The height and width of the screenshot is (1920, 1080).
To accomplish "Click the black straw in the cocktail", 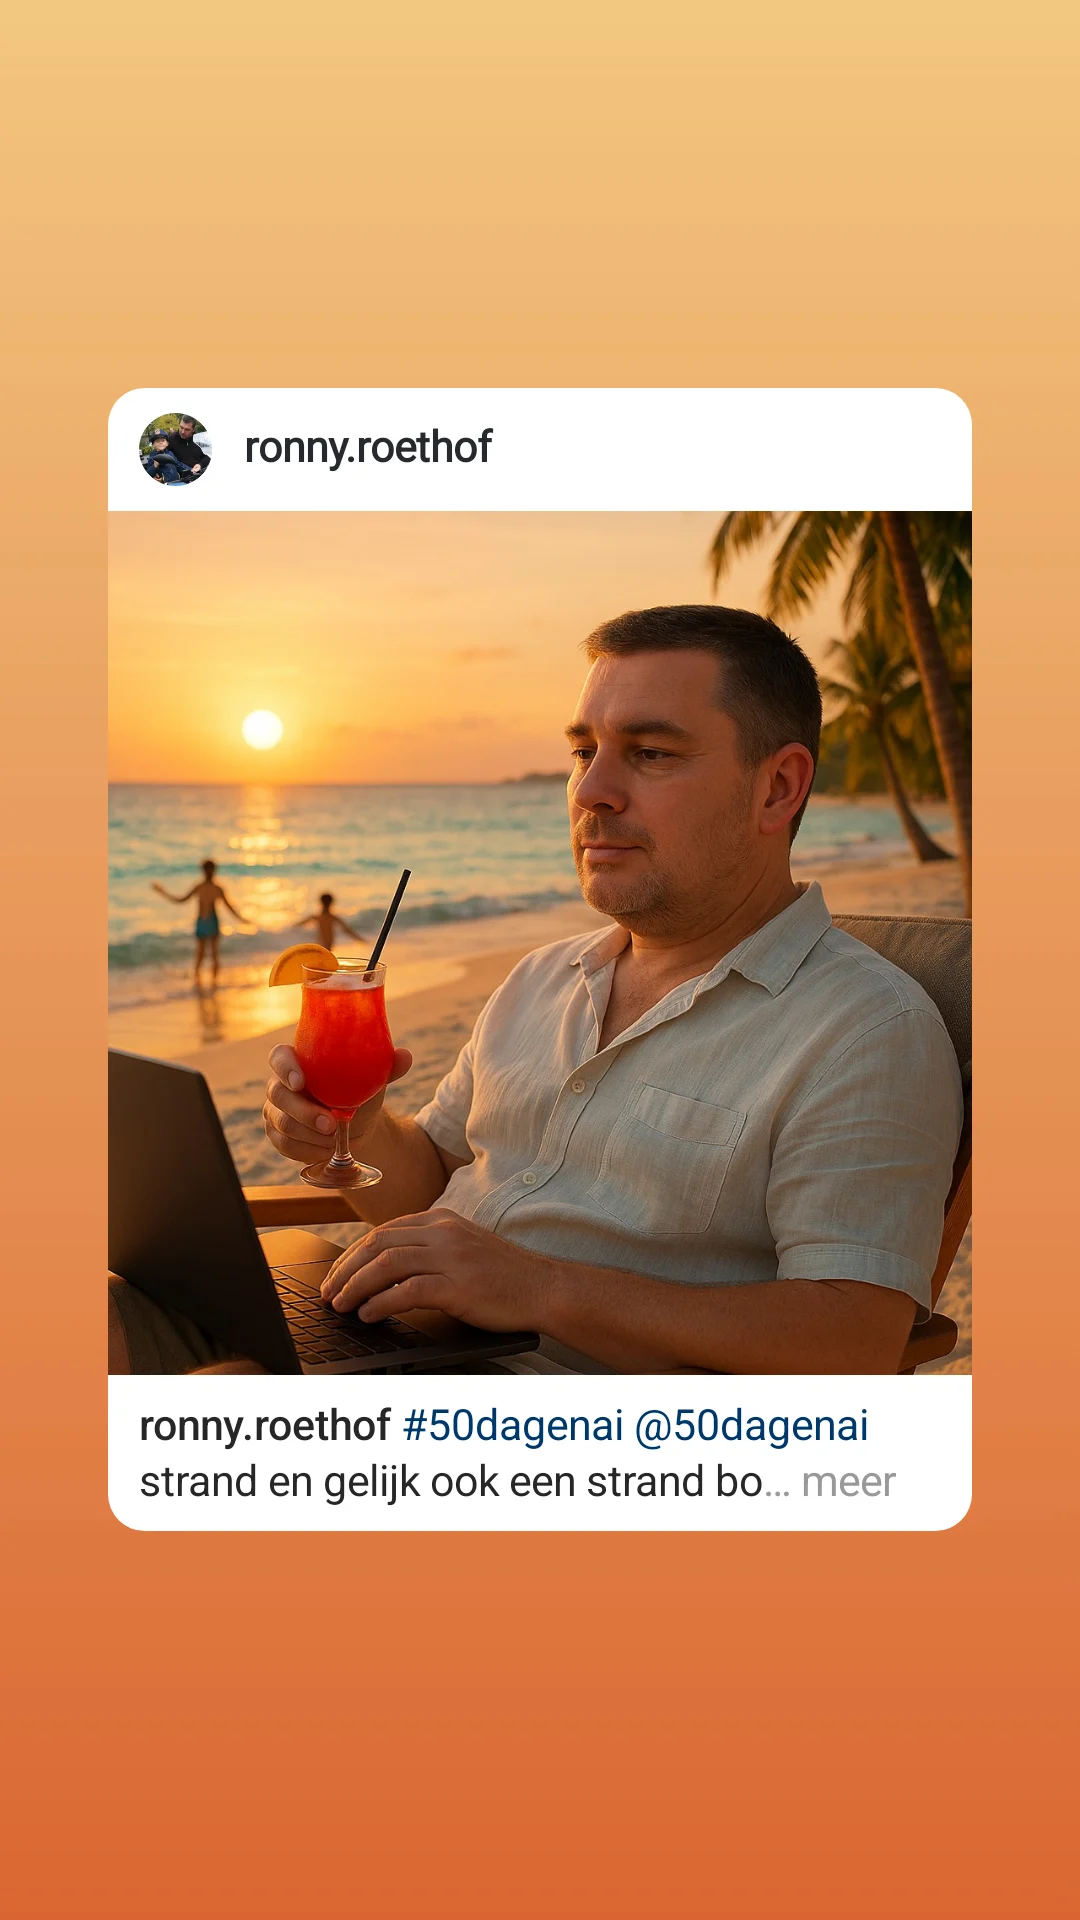I will 390,915.
